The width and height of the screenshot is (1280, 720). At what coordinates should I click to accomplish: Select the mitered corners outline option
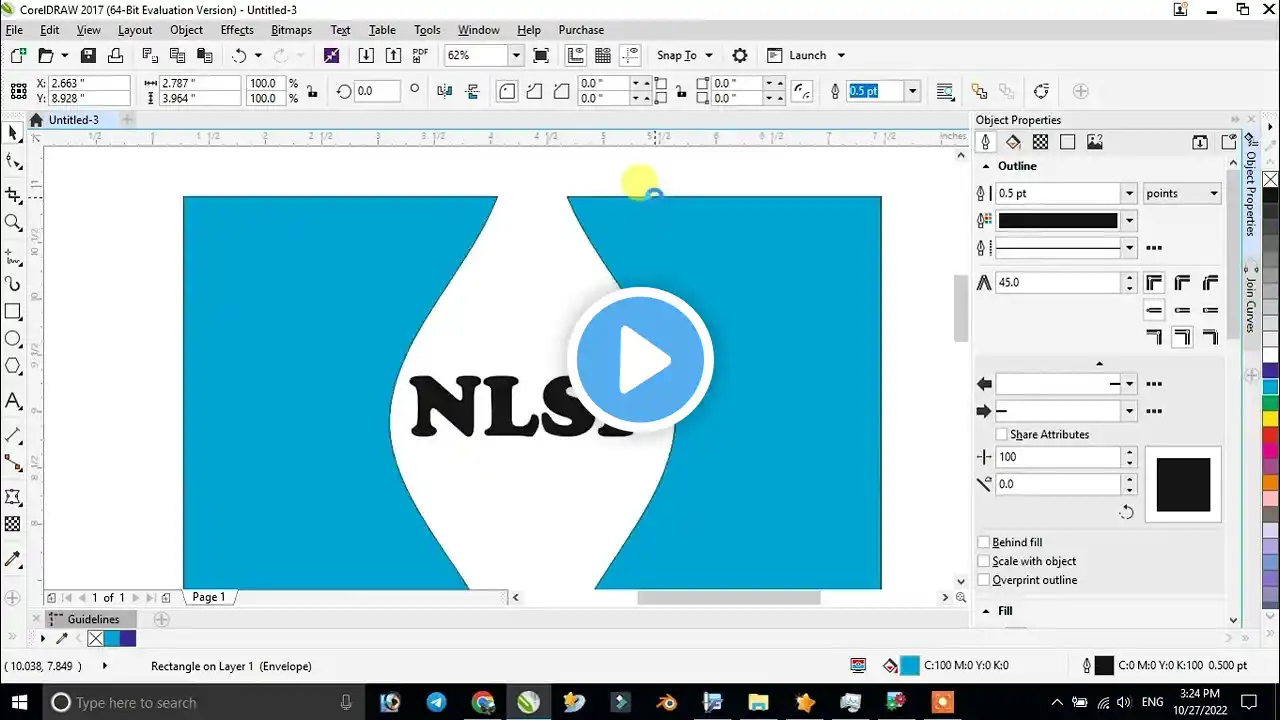[x=1154, y=283]
